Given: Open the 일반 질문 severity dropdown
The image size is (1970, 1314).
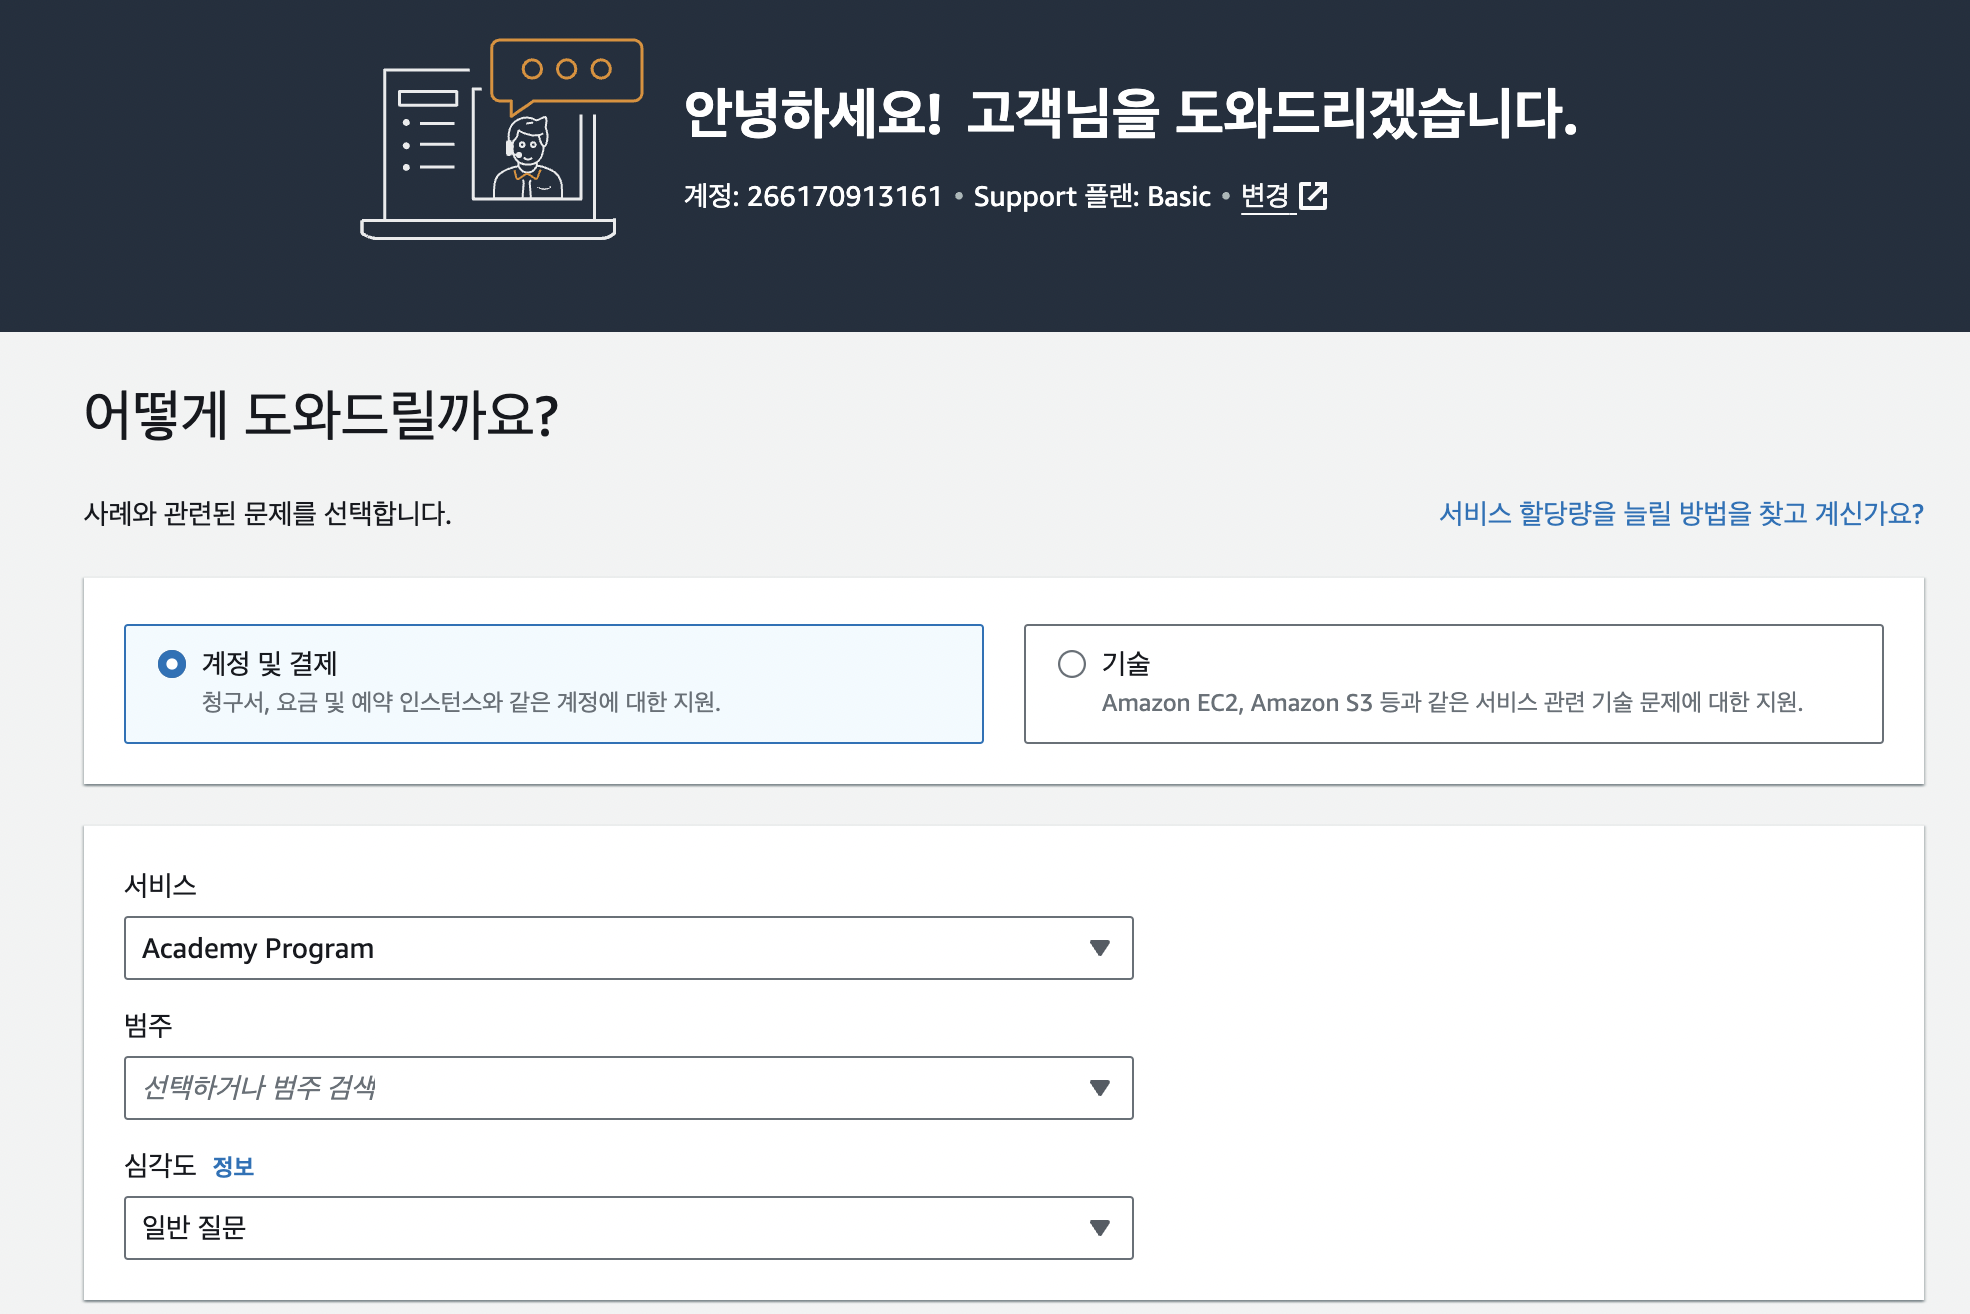Looking at the screenshot, I should pyautogui.click(x=600, y=1228).
